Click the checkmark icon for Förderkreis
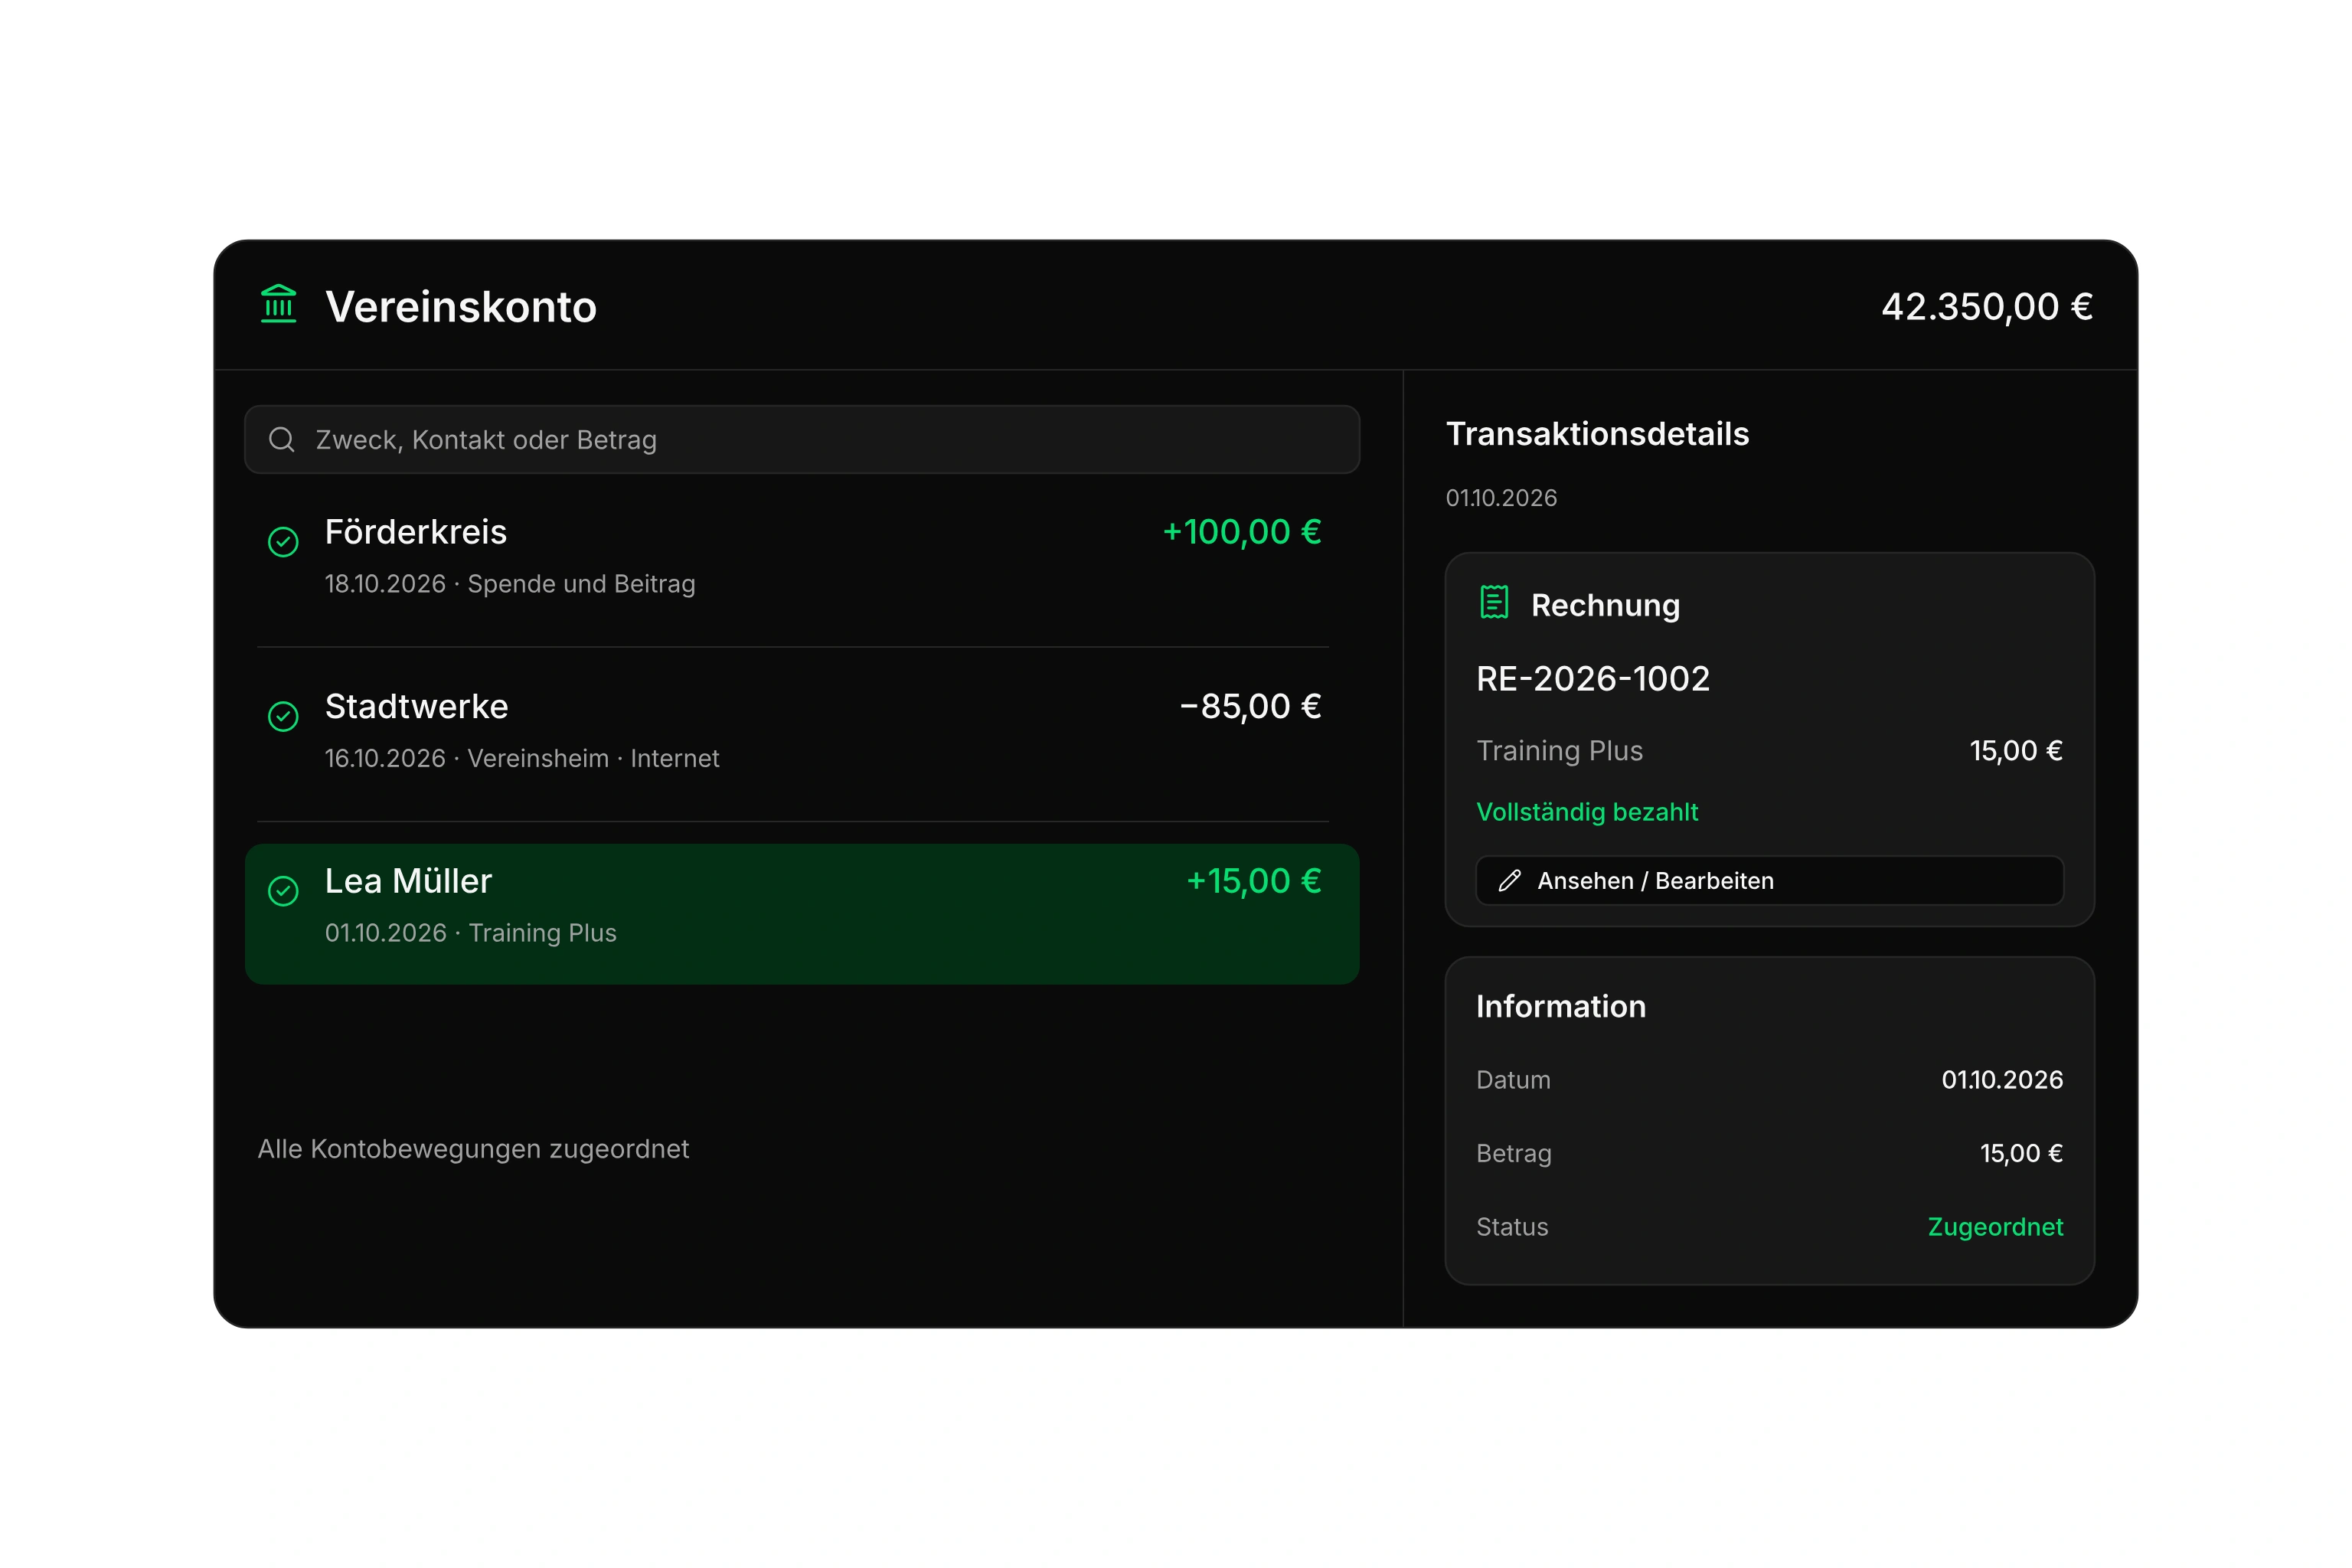Image resolution: width=2352 pixels, height=1568 pixels. click(283, 542)
